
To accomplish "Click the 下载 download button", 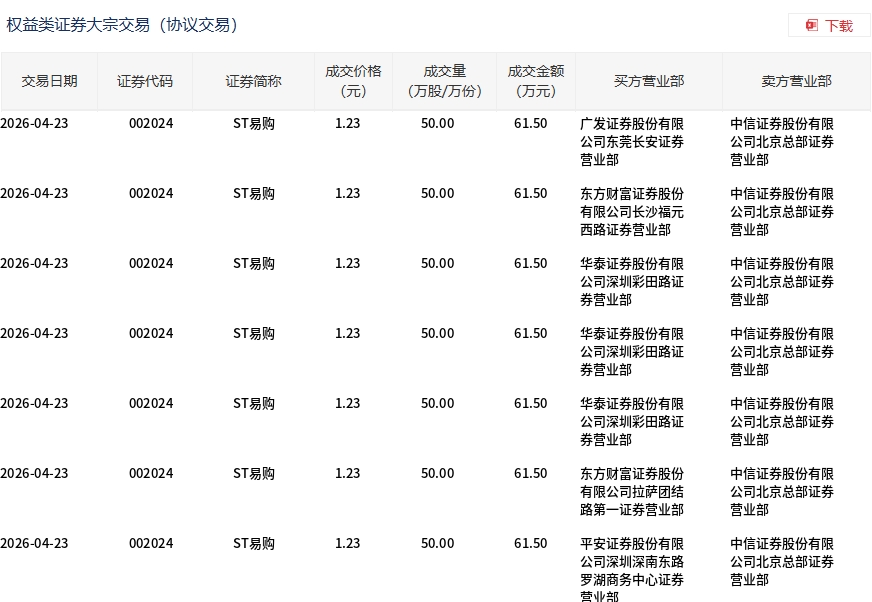I will click(829, 26).
